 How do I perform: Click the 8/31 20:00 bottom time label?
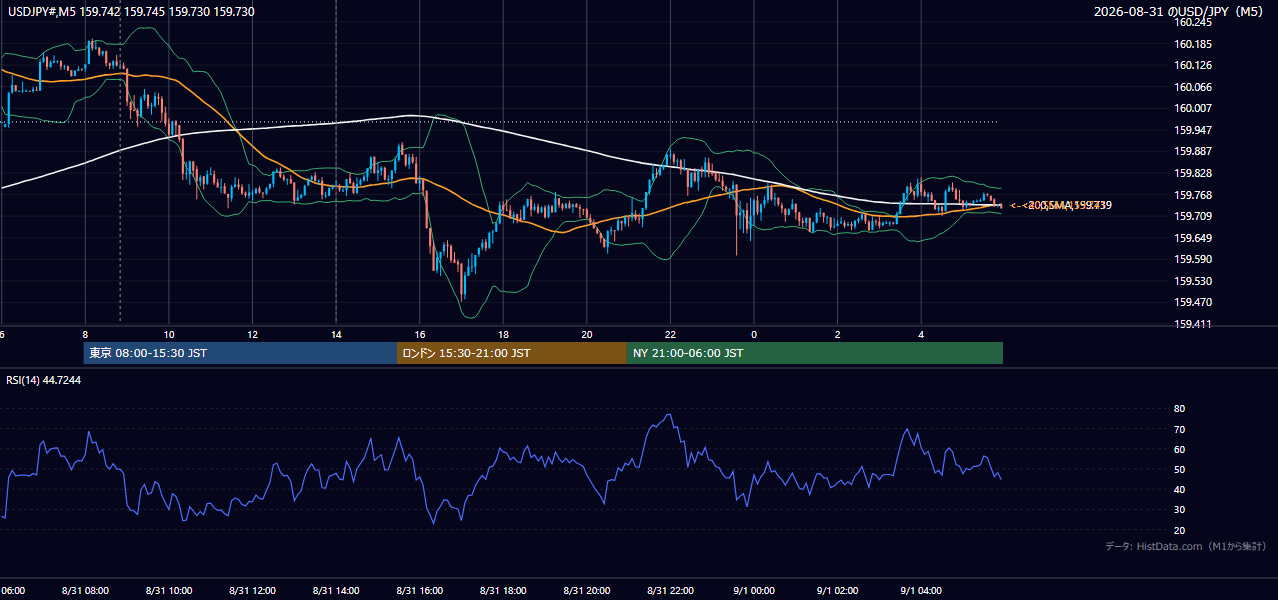tap(587, 590)
